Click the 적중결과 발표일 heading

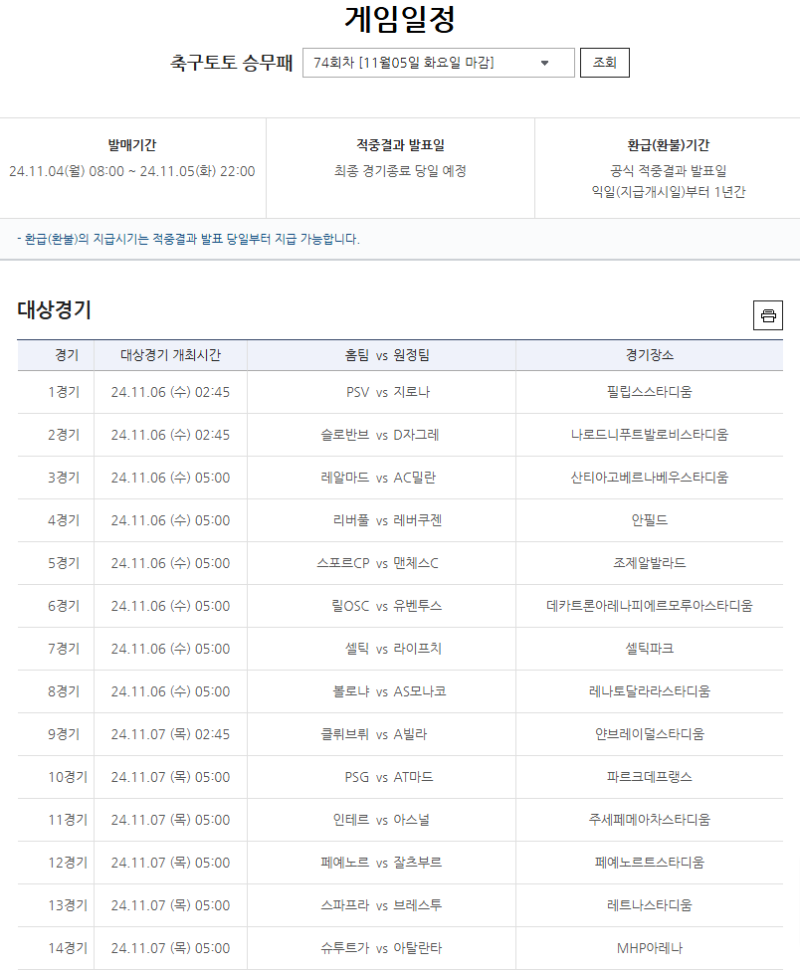click(x=400, y=145)
